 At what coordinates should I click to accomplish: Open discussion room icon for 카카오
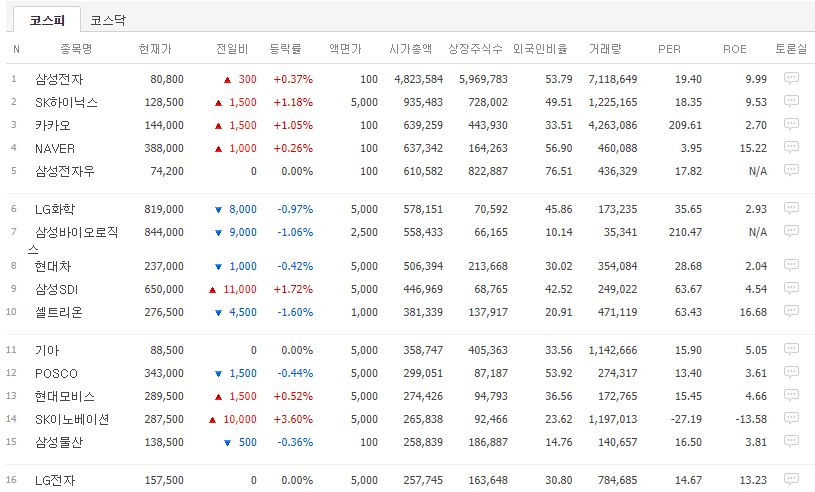(x=791, y=124)
